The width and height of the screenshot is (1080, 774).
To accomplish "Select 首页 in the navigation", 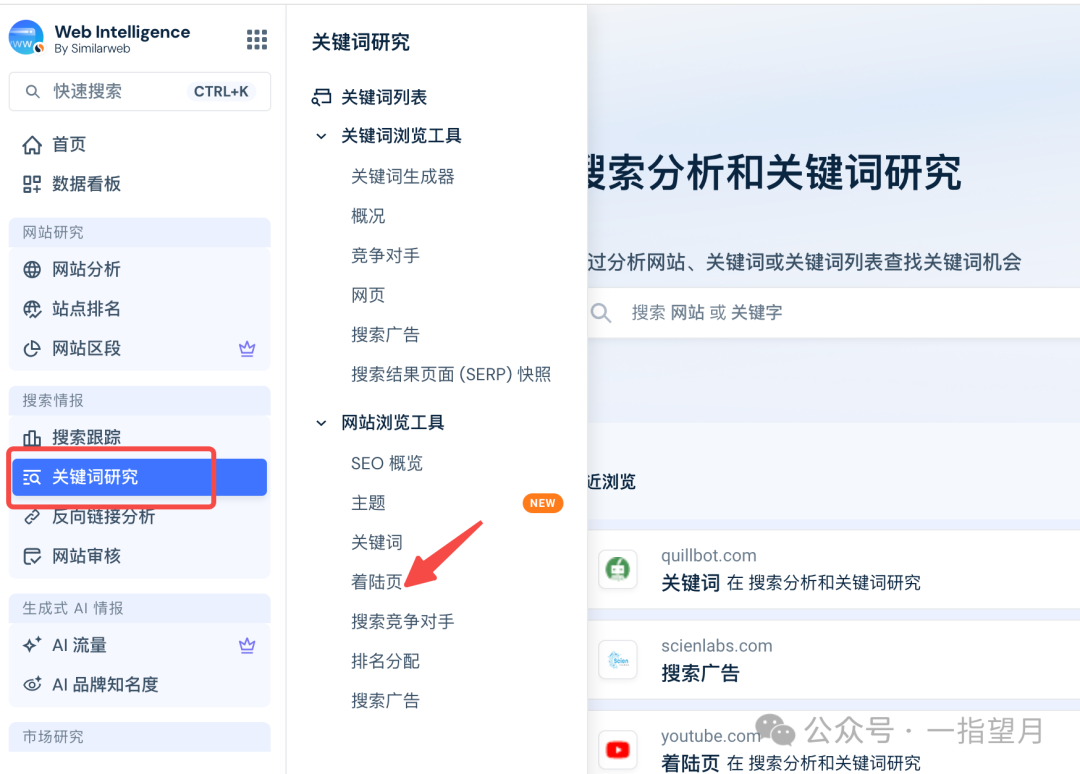I will (x=67, y=144).
